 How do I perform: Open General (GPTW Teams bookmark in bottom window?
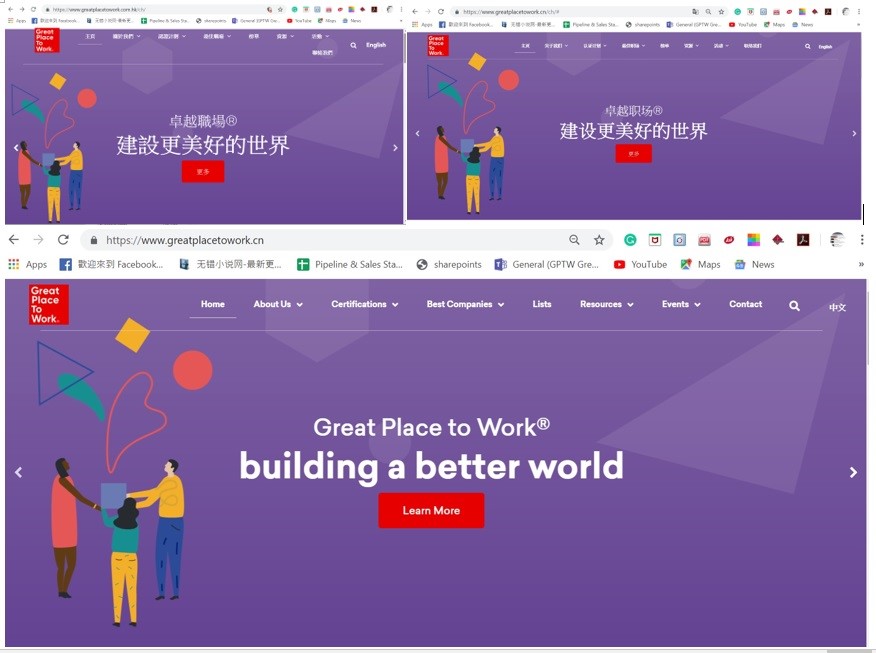click(546, 264)
